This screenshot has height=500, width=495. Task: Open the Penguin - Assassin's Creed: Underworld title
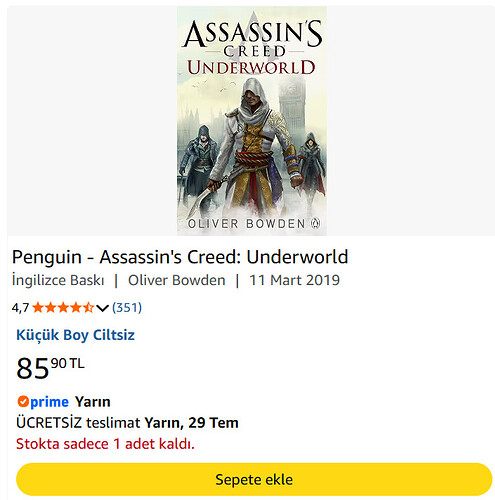coord(180,257)
